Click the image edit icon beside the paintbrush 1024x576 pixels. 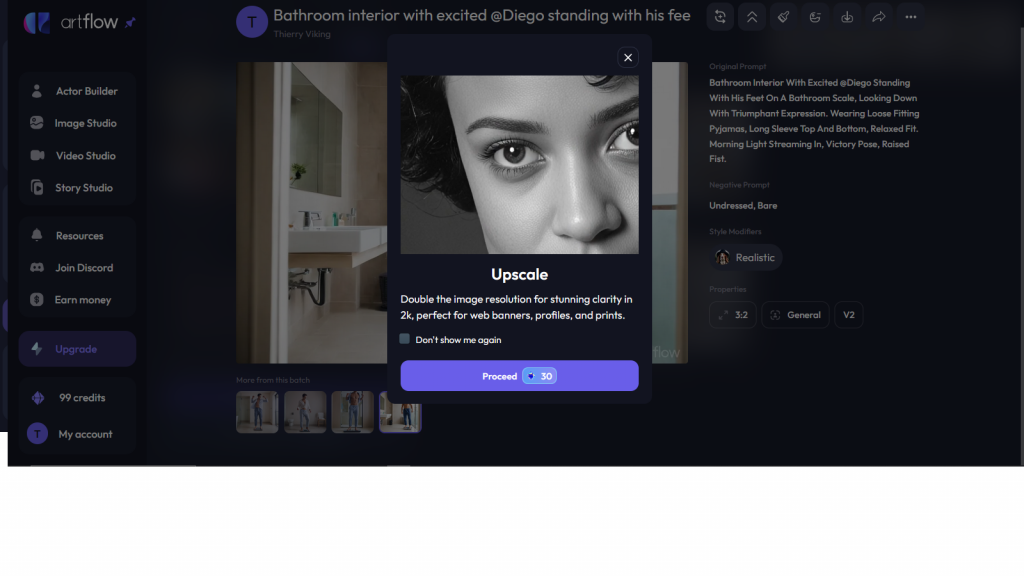815,17
